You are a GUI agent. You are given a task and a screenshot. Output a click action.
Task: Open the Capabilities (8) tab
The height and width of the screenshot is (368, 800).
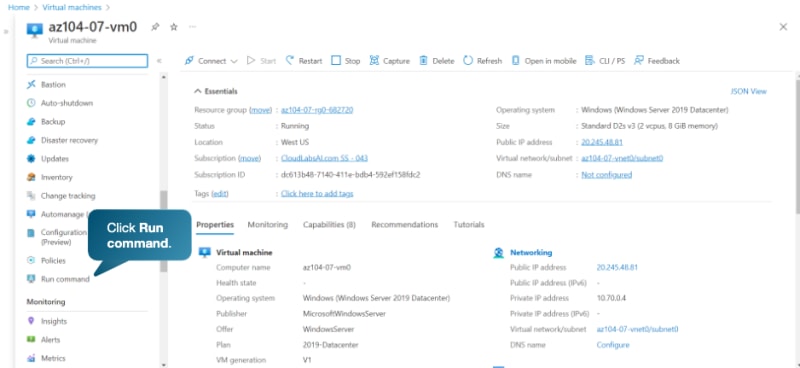(329, 225)
